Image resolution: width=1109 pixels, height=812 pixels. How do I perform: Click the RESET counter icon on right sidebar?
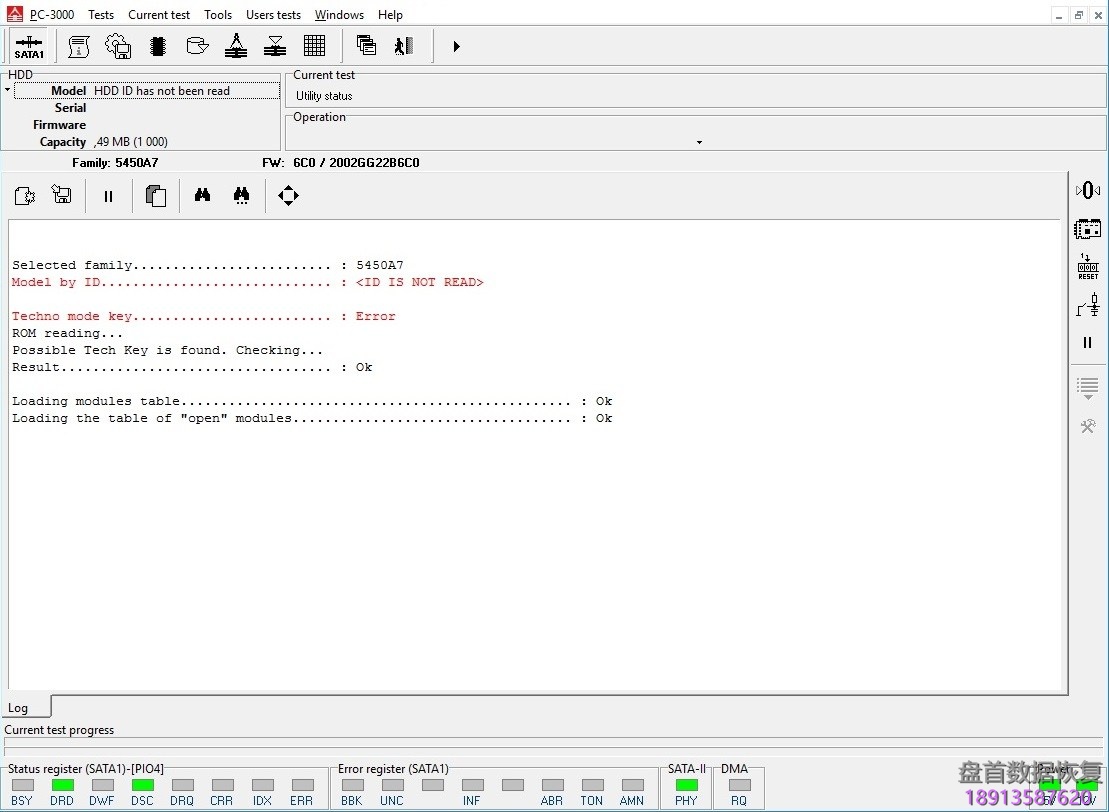point(1088,267)
